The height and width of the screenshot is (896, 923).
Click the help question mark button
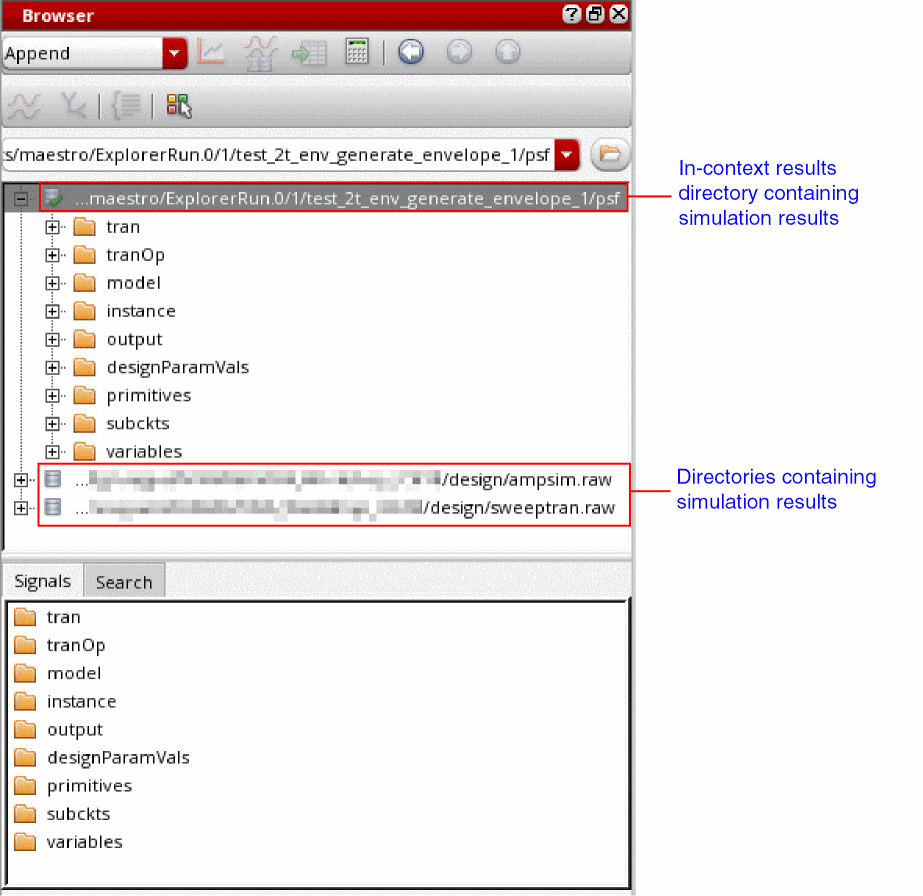tap(571, 14)
